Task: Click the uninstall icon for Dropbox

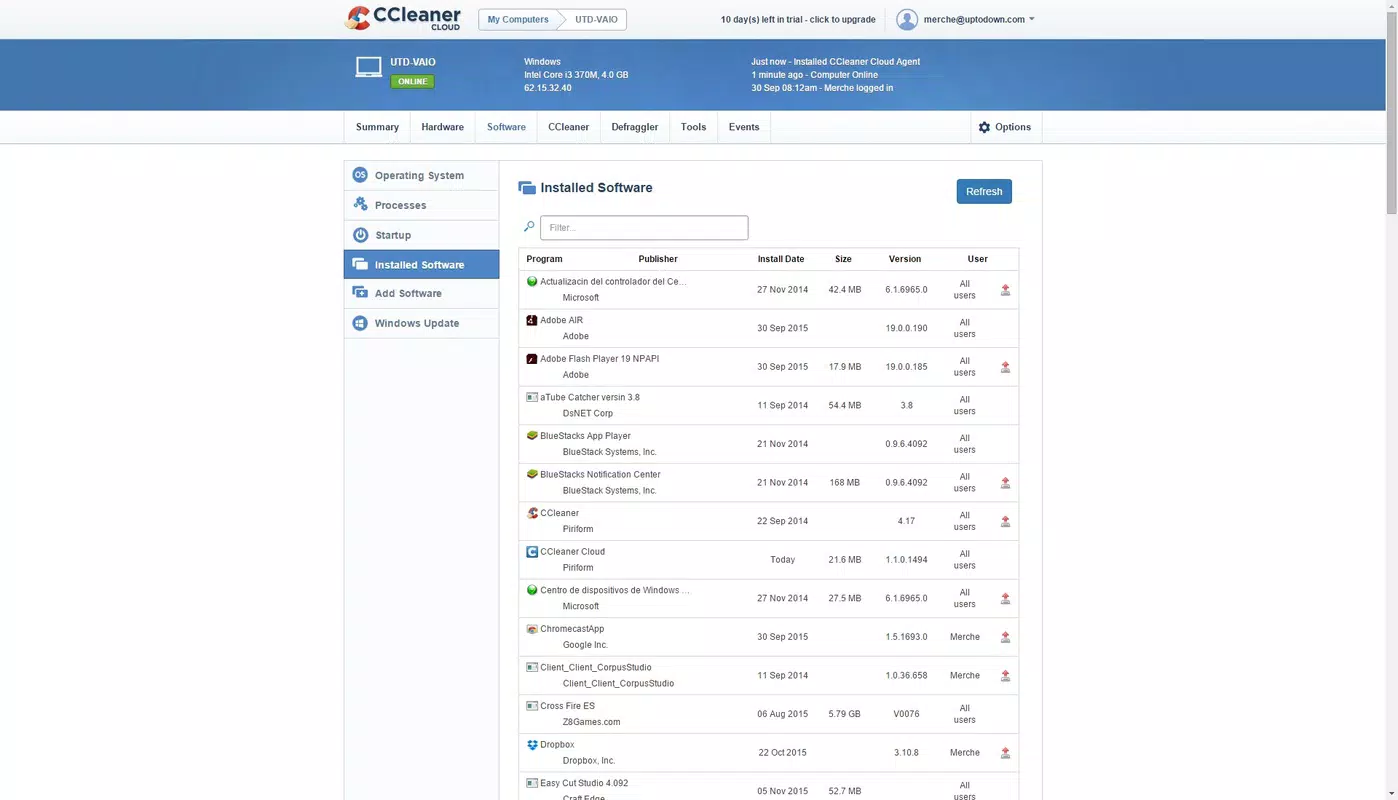Action: 1005,753
